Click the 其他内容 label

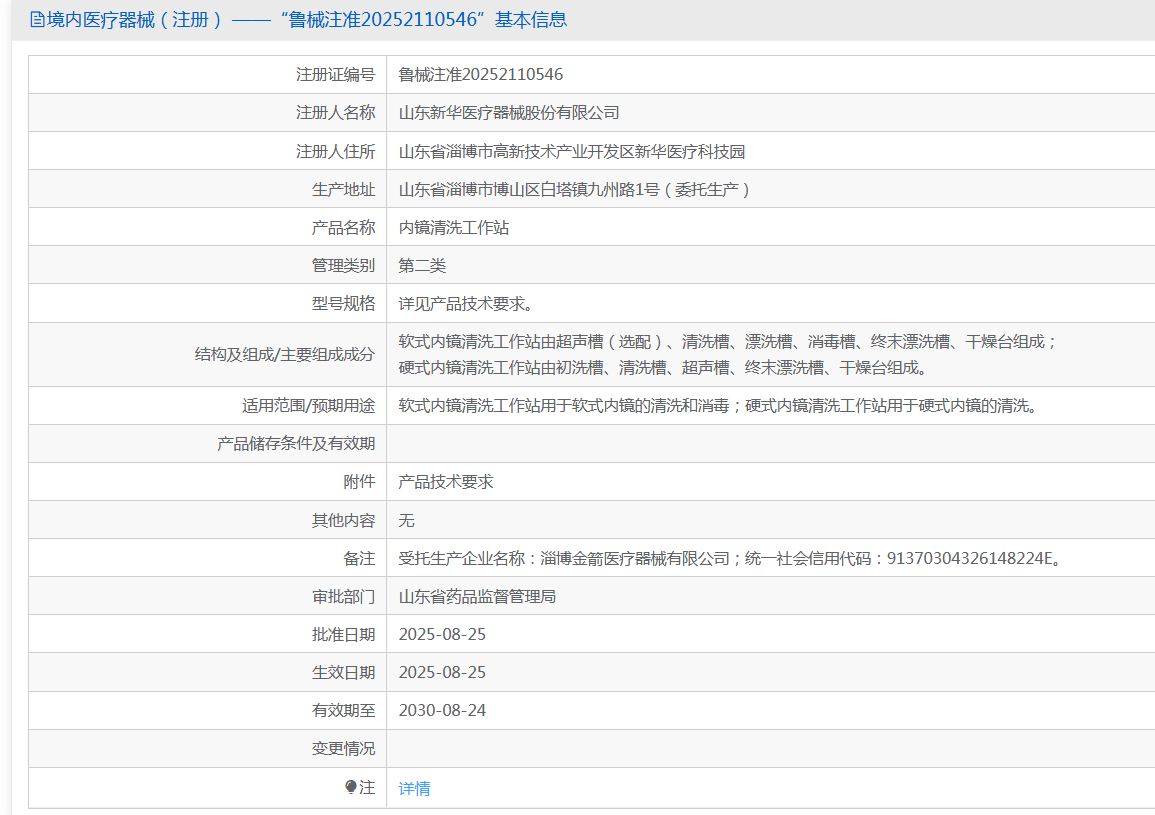click(x=343, y=520)
